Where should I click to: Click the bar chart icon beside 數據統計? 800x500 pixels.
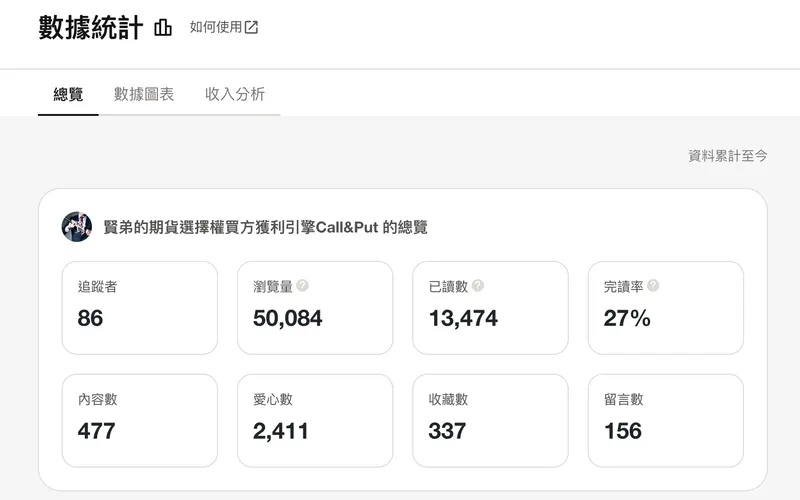point(163,28)
